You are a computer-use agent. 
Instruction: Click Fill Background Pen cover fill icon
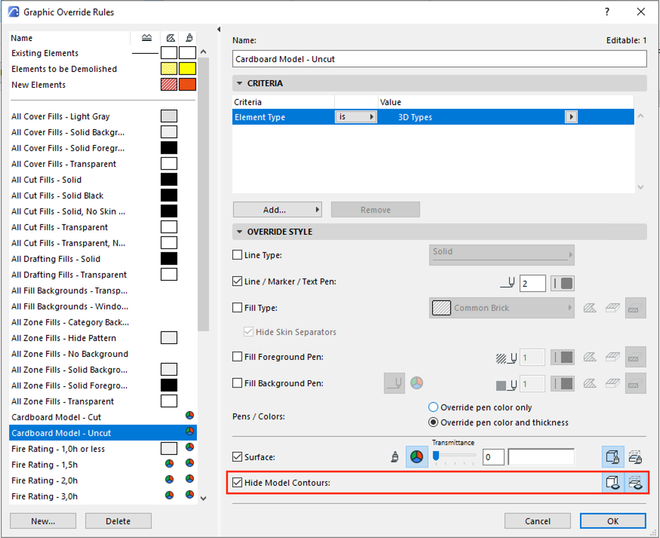coord(612,384)
